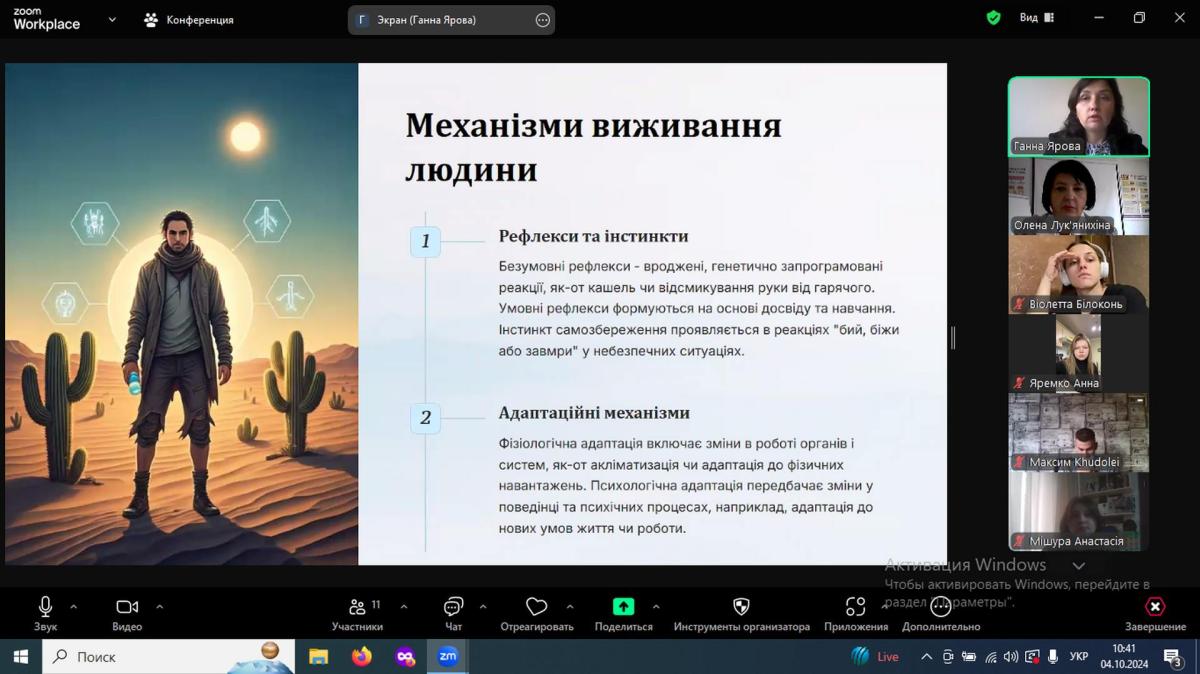Toggle microphone mute (Звук)
This screenshot has width=1200, height=674.
(x=45, y=607)
